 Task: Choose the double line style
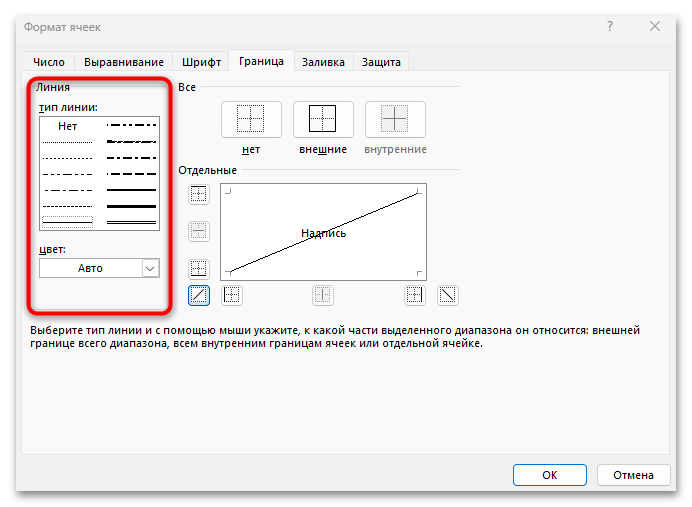point(132,220)
